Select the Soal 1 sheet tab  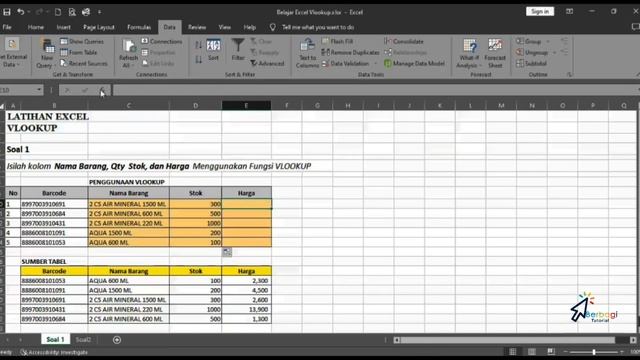pos(55,340)
